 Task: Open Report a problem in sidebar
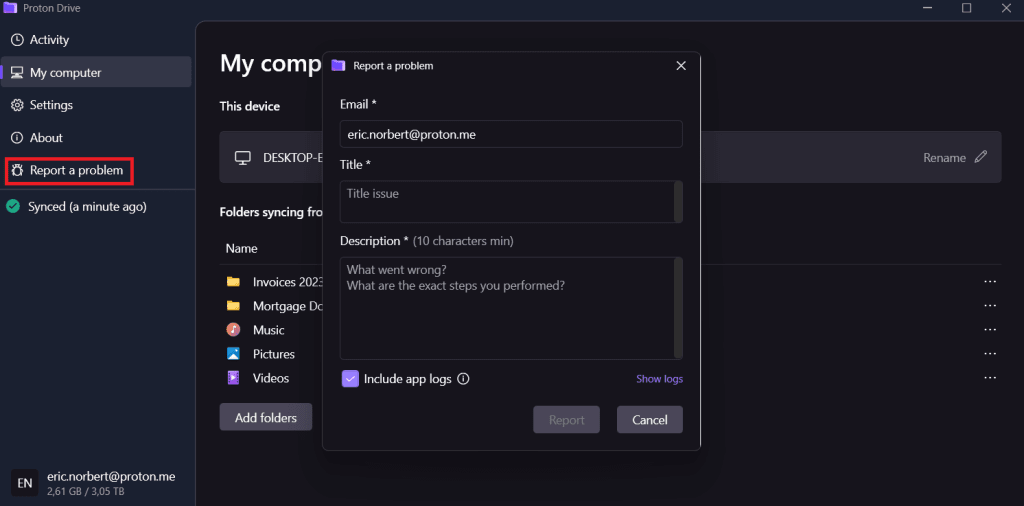pyautogui.click(x=70, y=170)
